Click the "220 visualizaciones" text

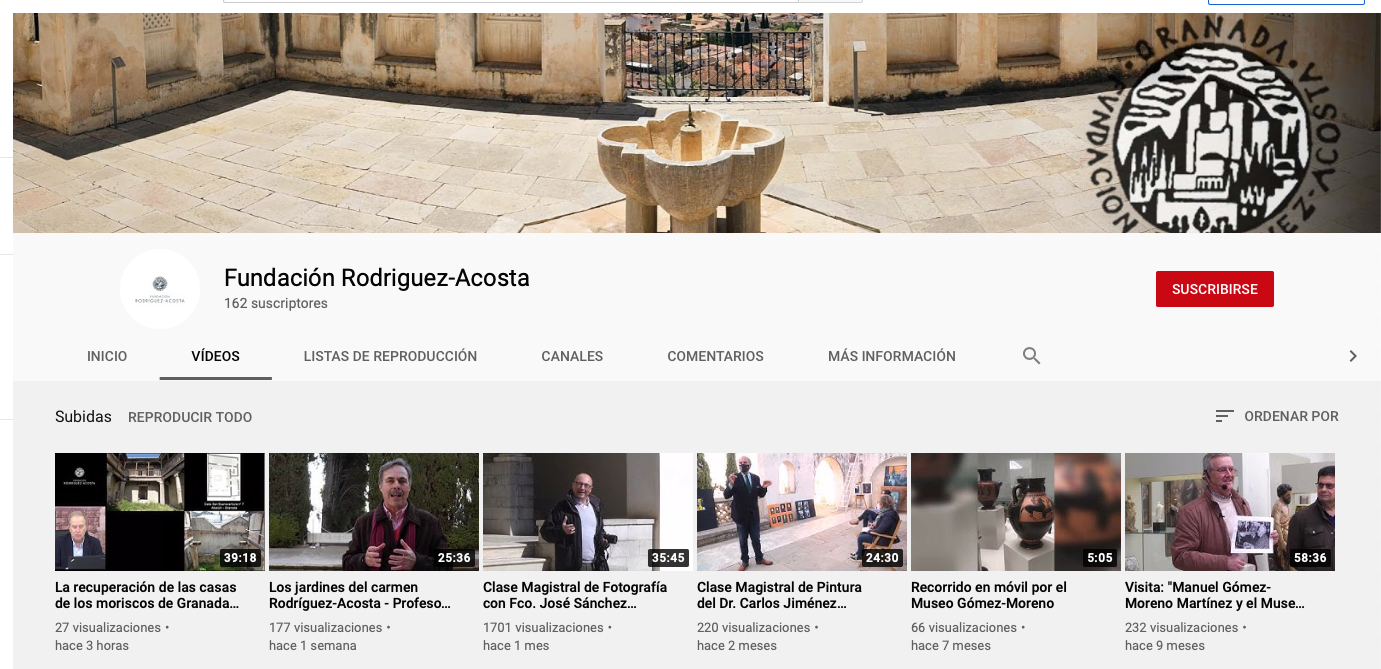(753, 628)
